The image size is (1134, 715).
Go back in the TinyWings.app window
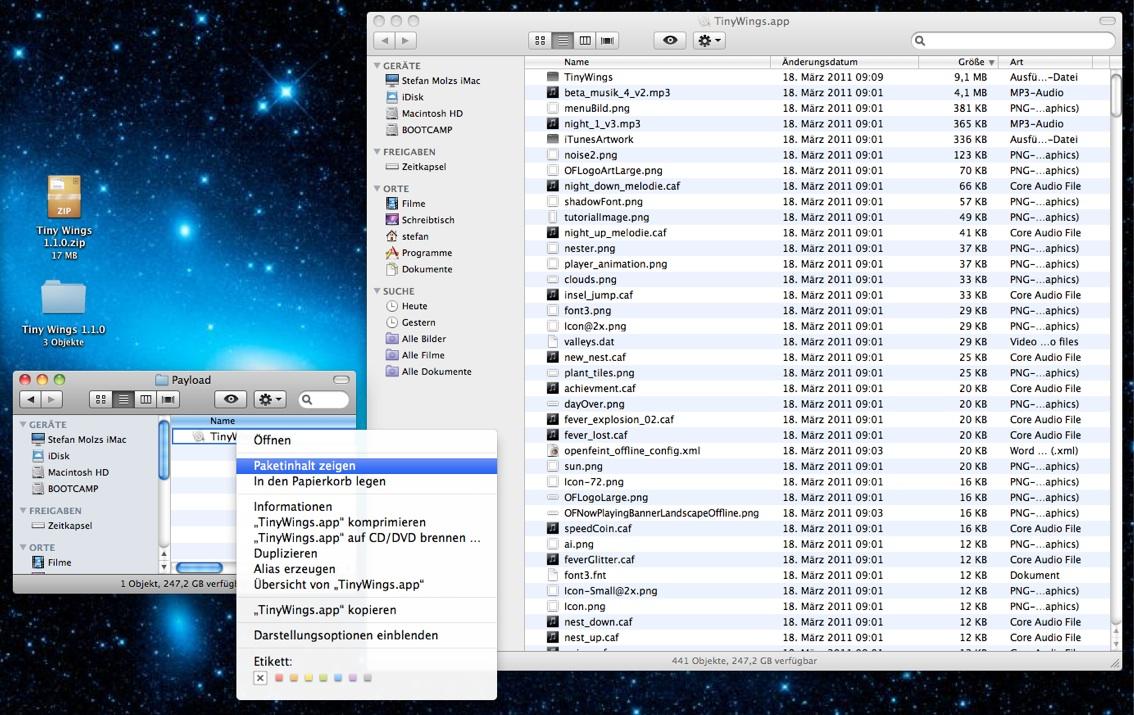click(x=385, y=40)
